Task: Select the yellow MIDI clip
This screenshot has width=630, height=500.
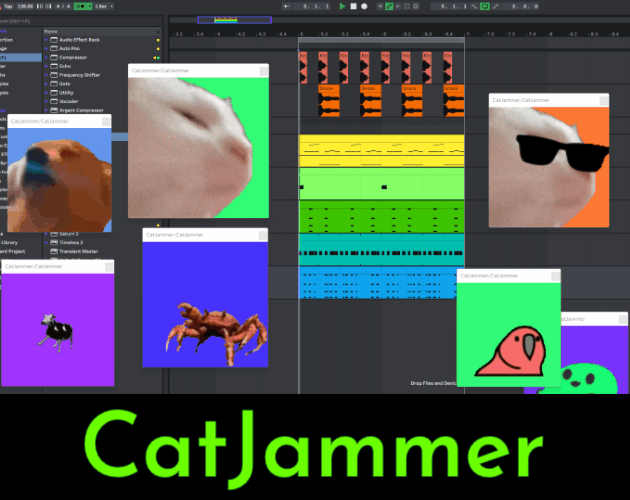Action: (382, 151)
